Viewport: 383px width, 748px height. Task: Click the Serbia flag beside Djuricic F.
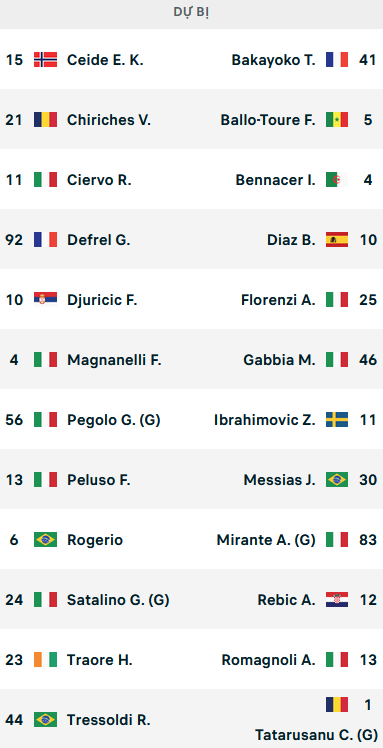pos(45,300)
